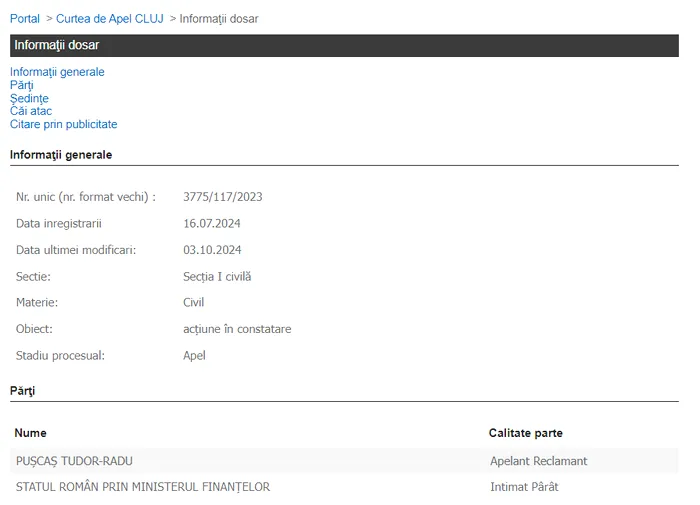700x505 pixels.
Task: Select the Secția I civilă value
Action: pyautogui.click(x=217, y=276)
